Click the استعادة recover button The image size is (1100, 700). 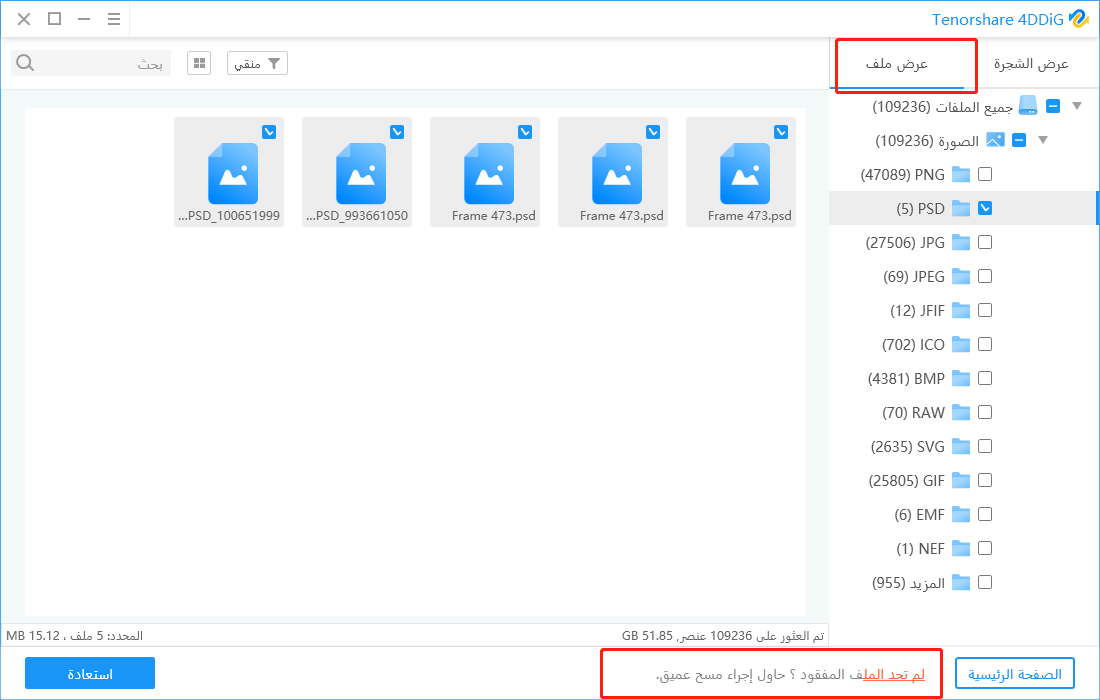(90, 674)
